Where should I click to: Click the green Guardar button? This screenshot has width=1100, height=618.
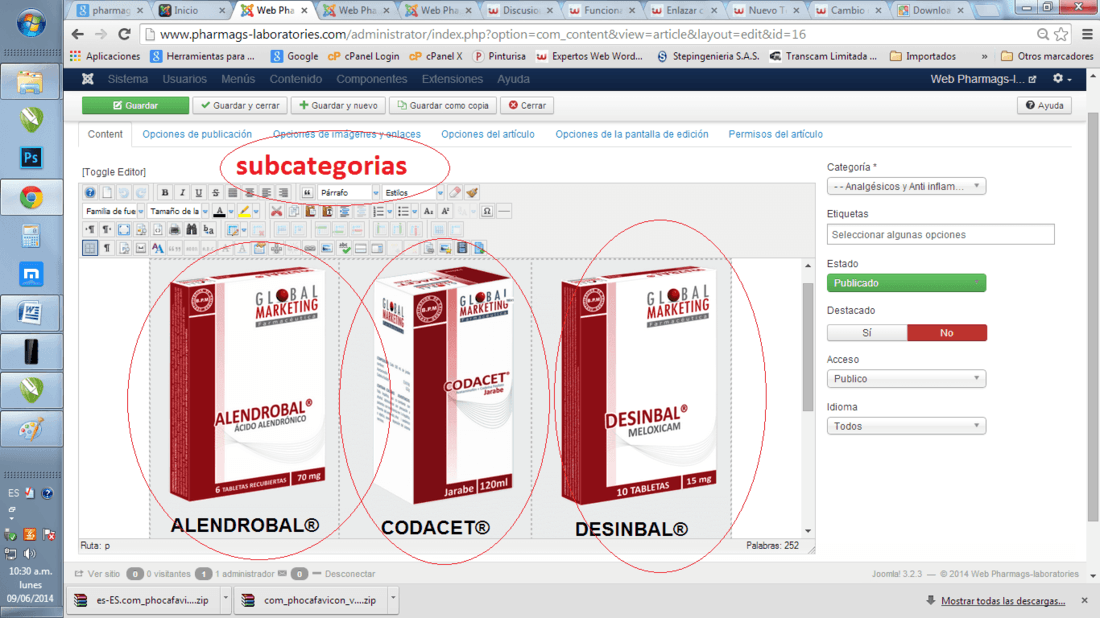(x=135, y=105)
